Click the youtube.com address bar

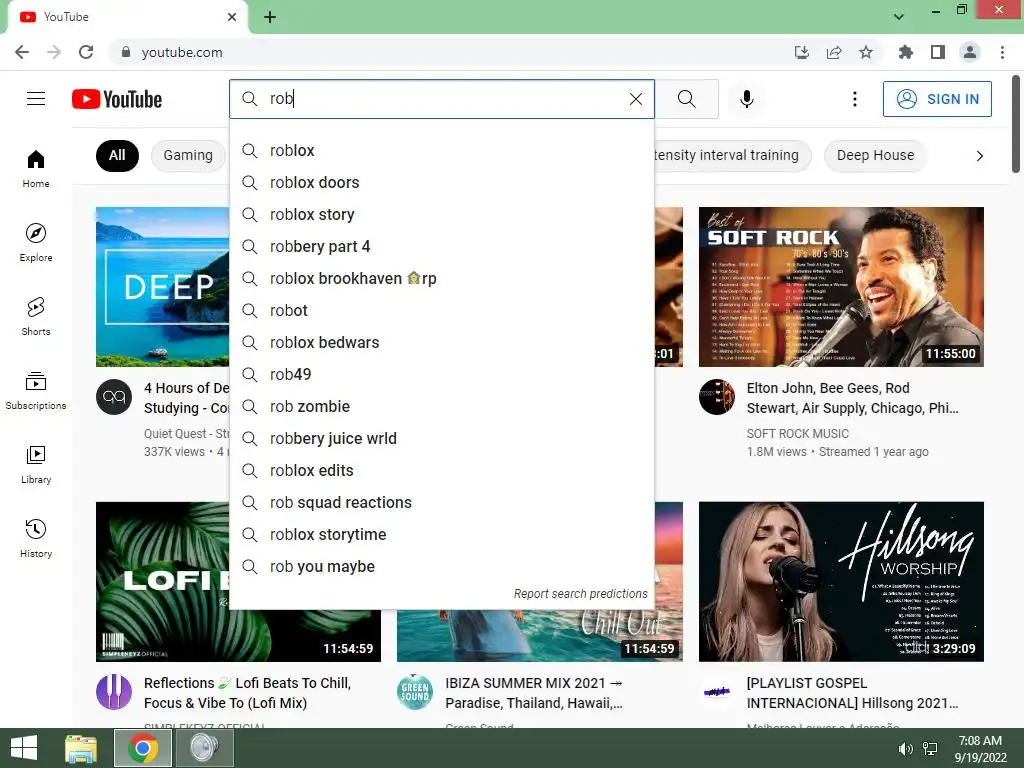451,52
